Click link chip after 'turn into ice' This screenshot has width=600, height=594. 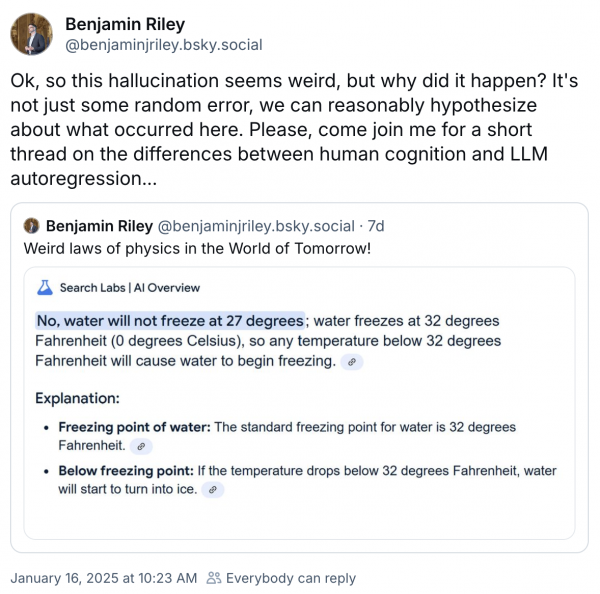[211, 490]
